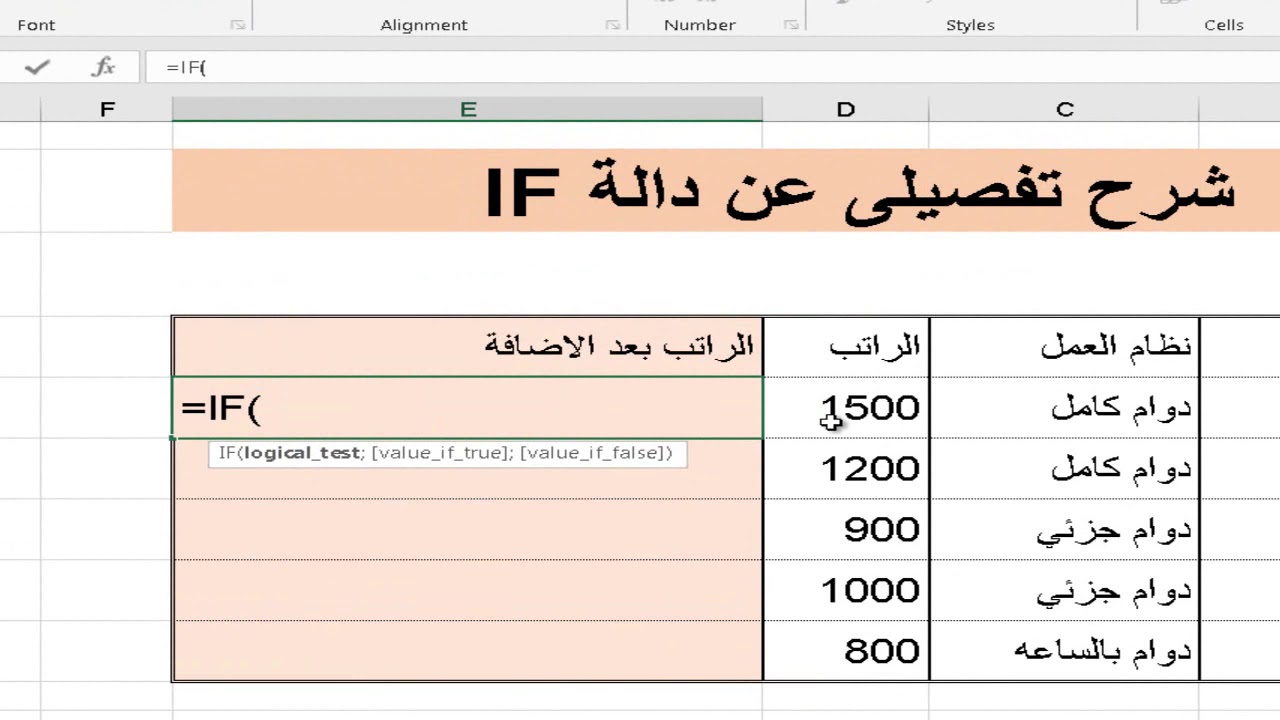Select the cell containing 900
This screenshot has width=1280, height=720.
click(846, 530)
